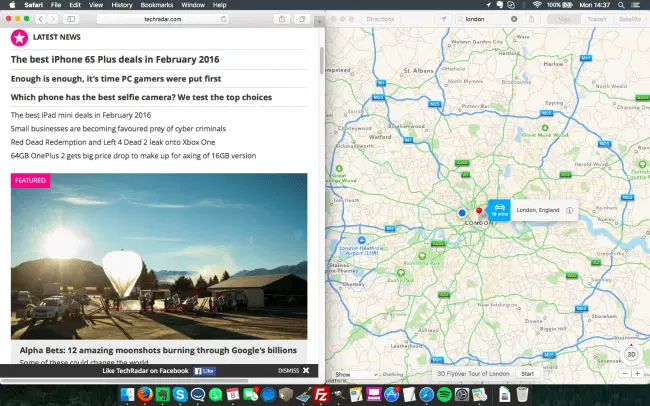The height and width of the screenshot is (406, 650).
Task: Open the Help menu
Action: [219, 5]
